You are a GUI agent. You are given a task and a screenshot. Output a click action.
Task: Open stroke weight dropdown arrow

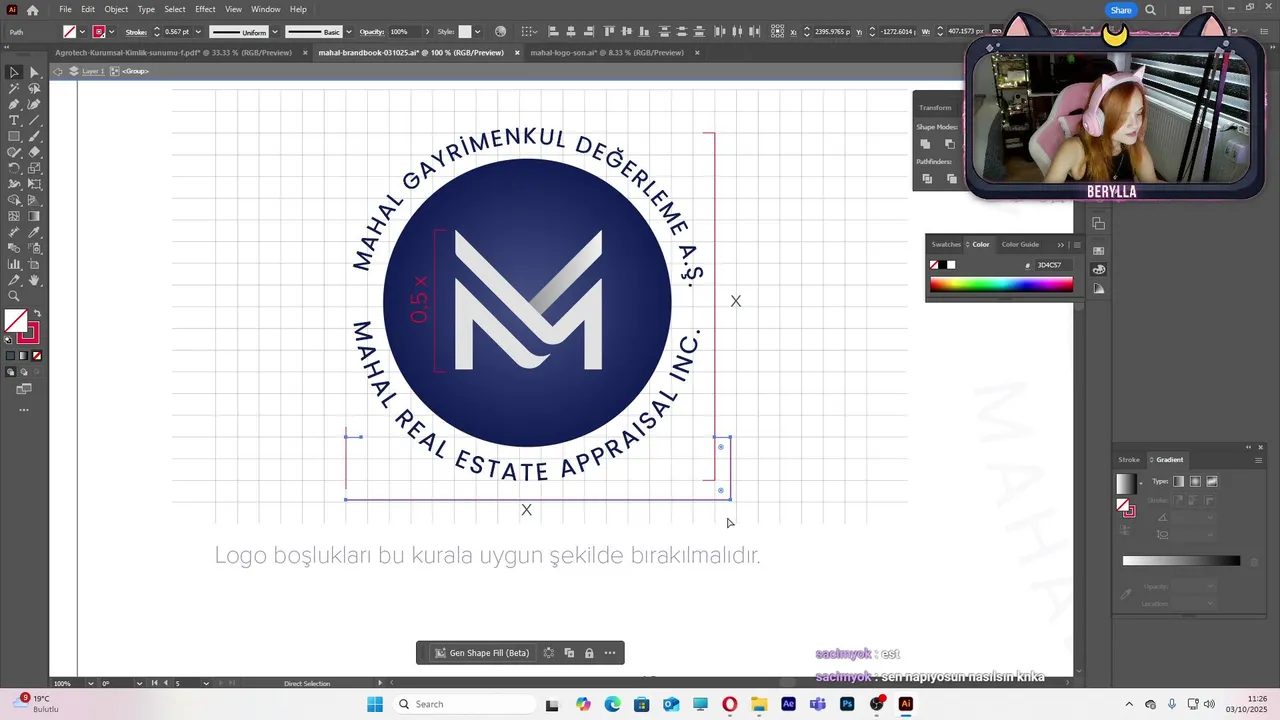200,32
